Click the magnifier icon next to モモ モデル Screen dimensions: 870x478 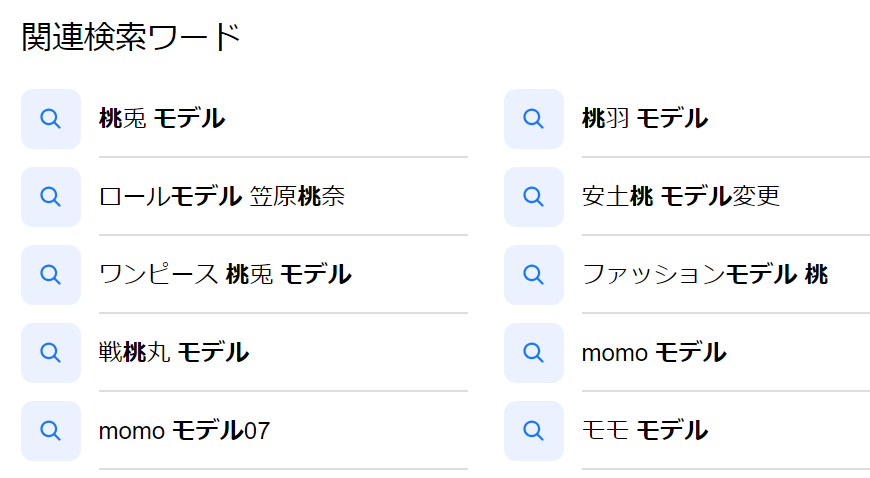click(x=534, y=431)
